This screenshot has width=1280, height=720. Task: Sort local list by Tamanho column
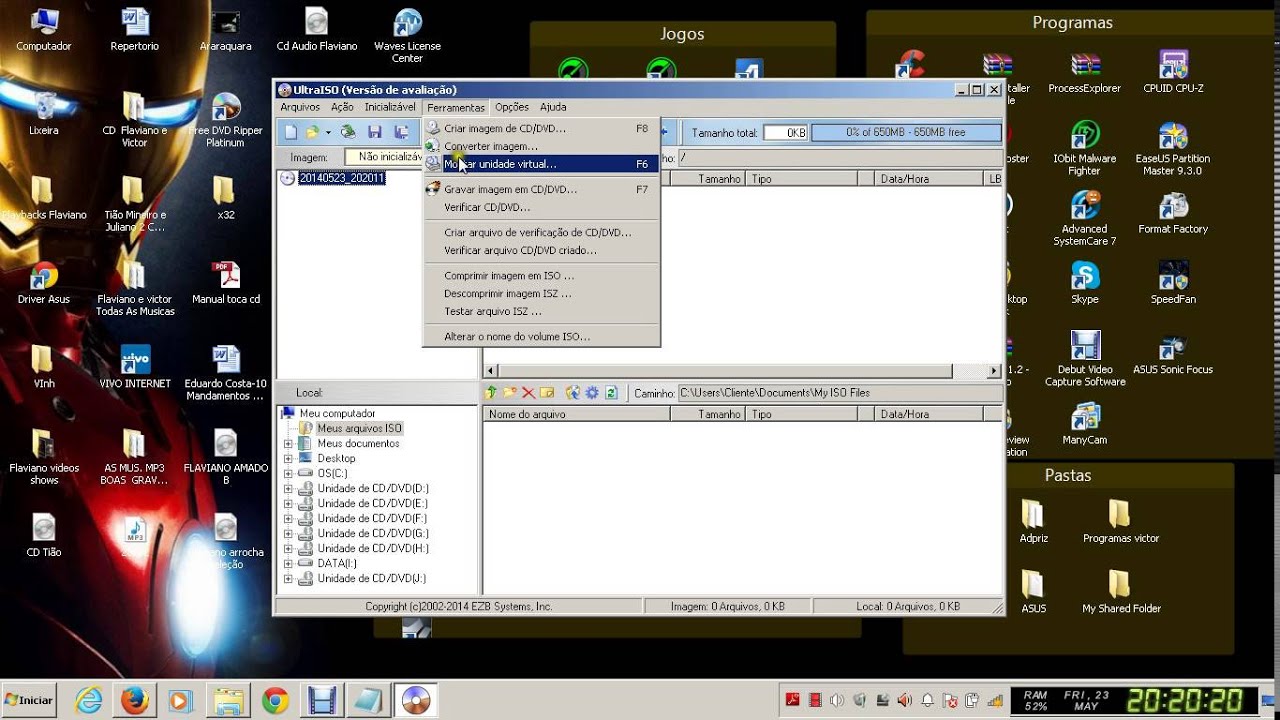coord(707,414)
